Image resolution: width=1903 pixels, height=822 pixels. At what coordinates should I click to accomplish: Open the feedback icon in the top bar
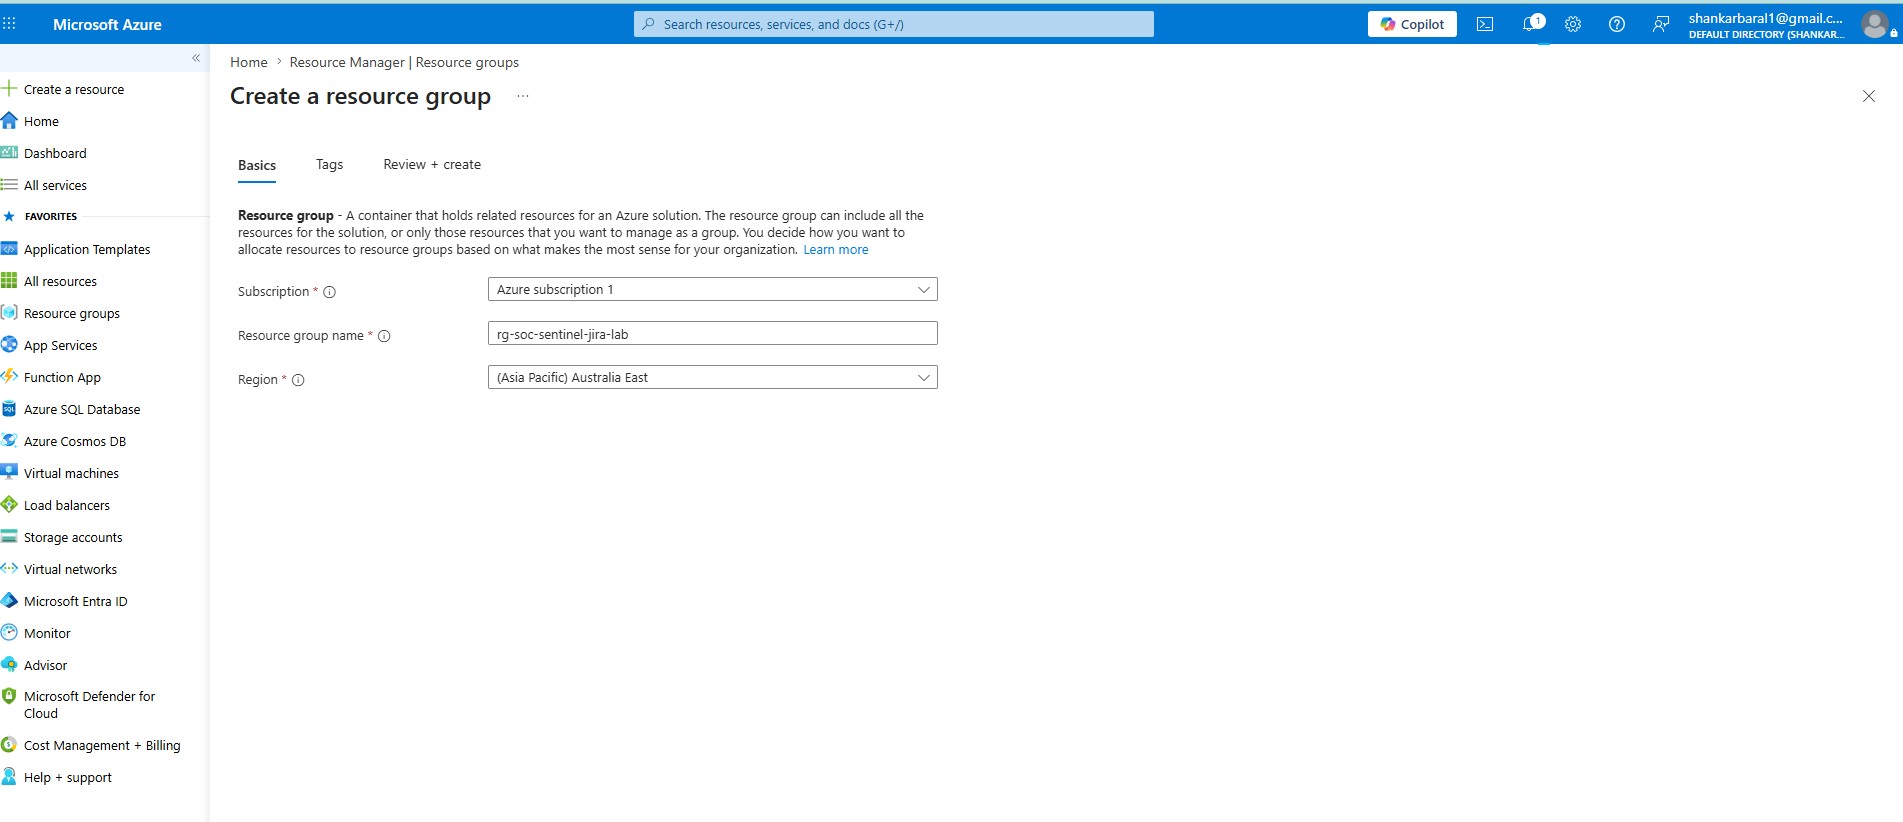pos(1661,24)
